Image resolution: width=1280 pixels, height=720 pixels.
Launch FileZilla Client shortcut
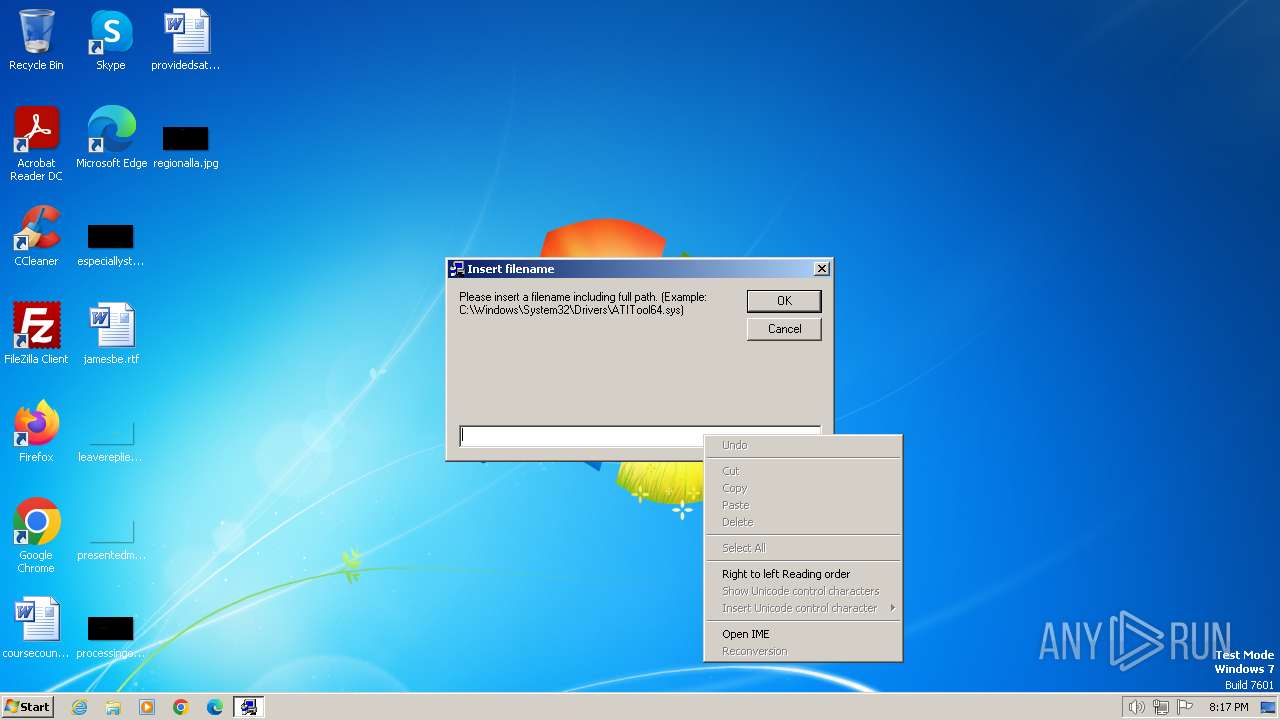coord(36,334)
